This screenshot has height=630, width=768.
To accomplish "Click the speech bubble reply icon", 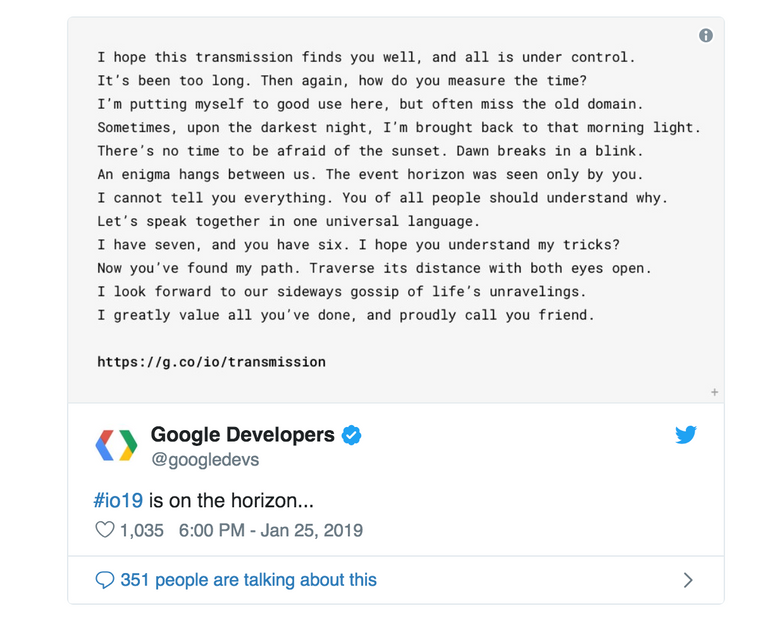I will (105, 580).
